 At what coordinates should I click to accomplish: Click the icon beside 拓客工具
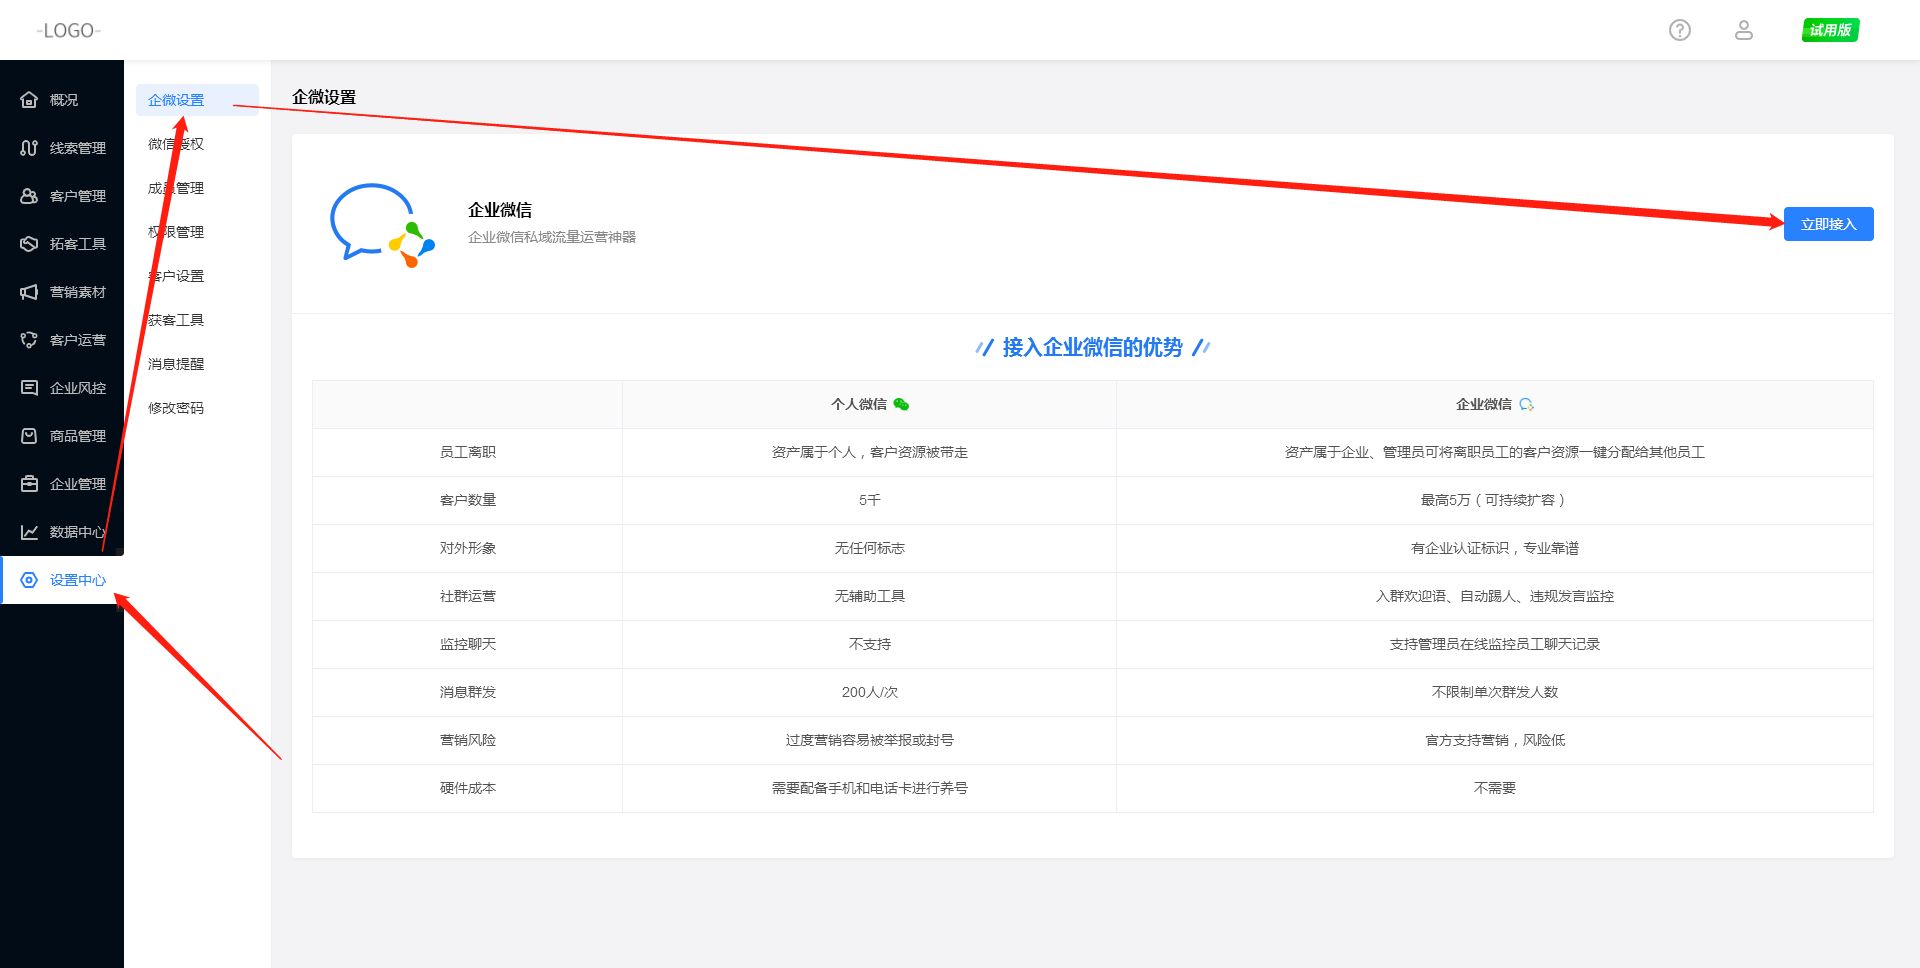[x=29, y=244]
